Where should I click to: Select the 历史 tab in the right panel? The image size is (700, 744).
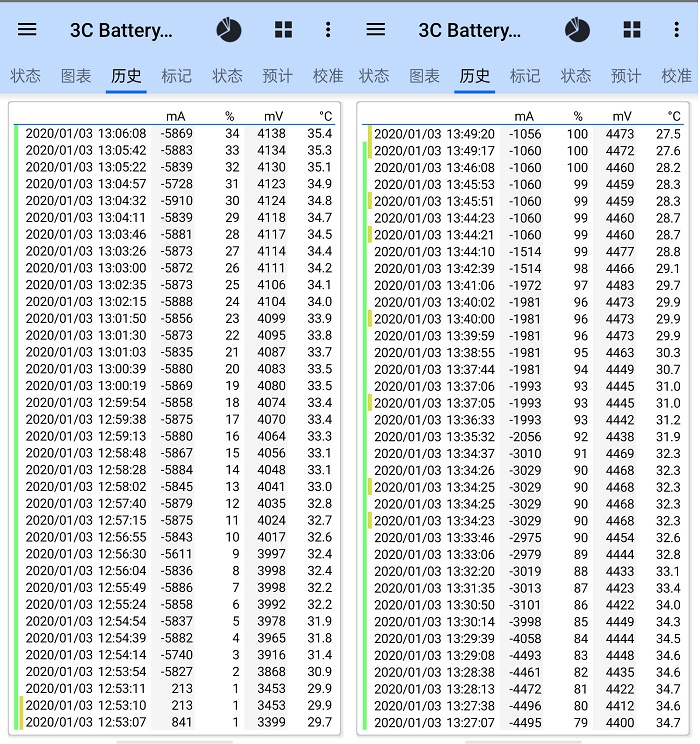(x=475, y=76)
